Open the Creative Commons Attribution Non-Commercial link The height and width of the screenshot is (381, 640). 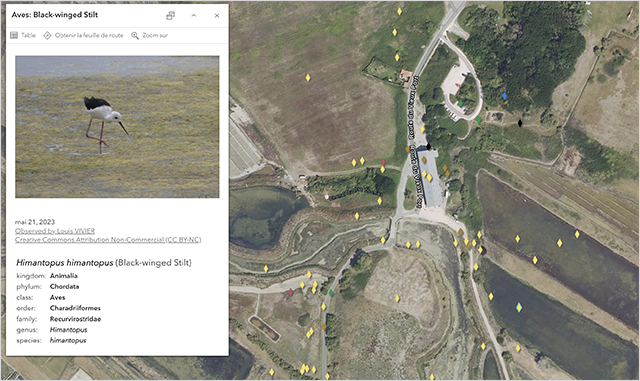click(x=108, y=240)
